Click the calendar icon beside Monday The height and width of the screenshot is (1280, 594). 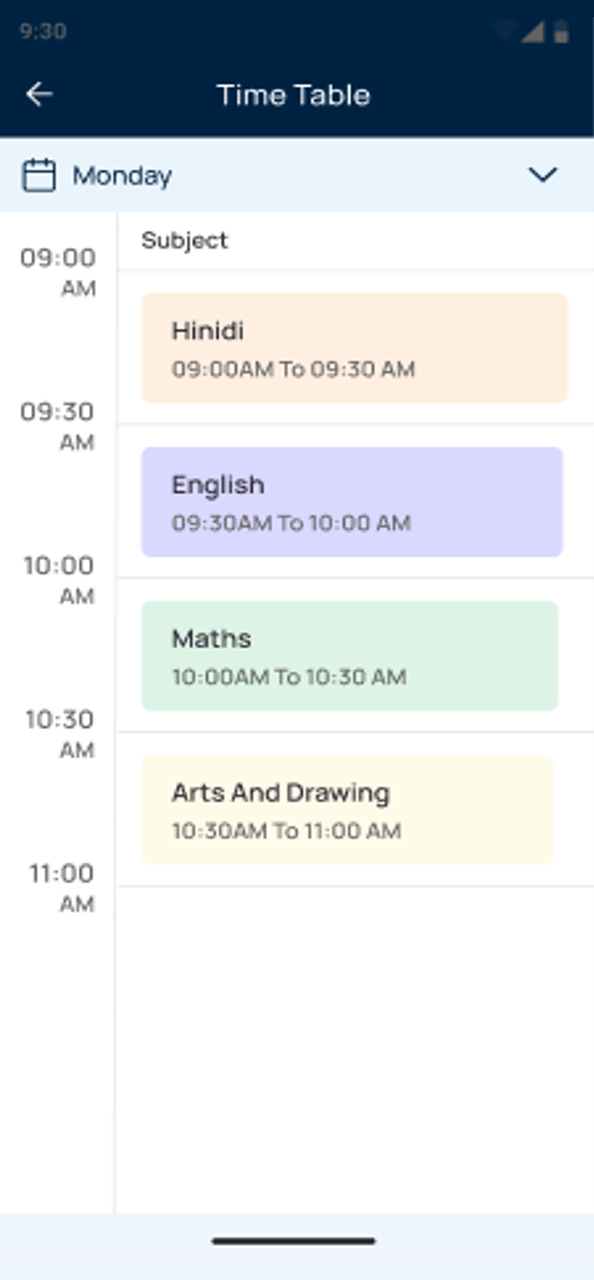coord(39,176)
